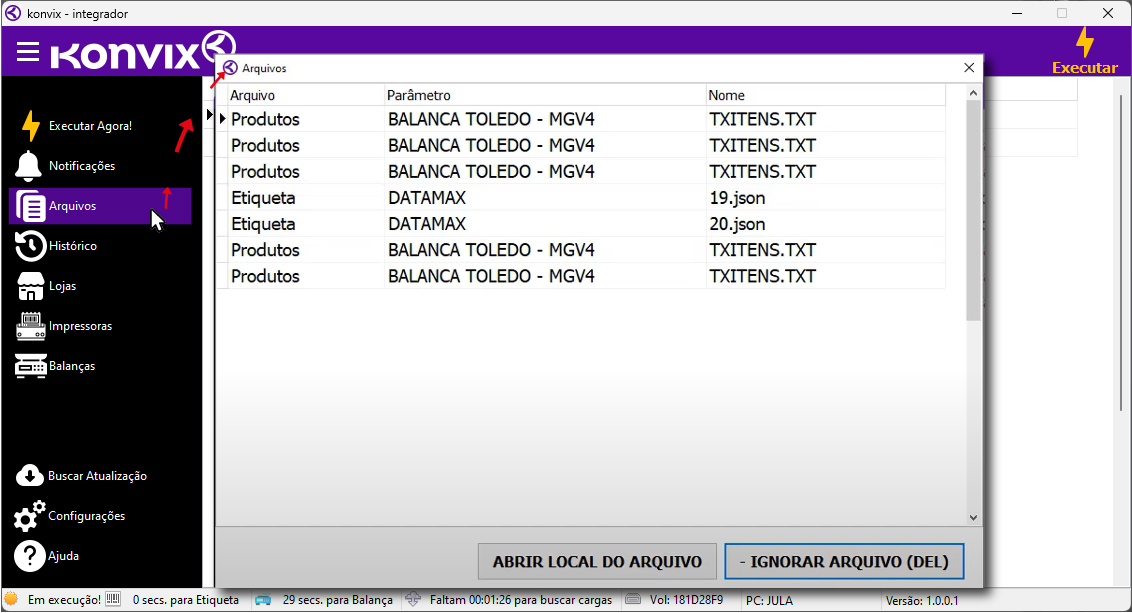1132x613 pixels.
Task: Open Histórico from the sidebar
Action: pyautogui.click(x=72, y=246)
